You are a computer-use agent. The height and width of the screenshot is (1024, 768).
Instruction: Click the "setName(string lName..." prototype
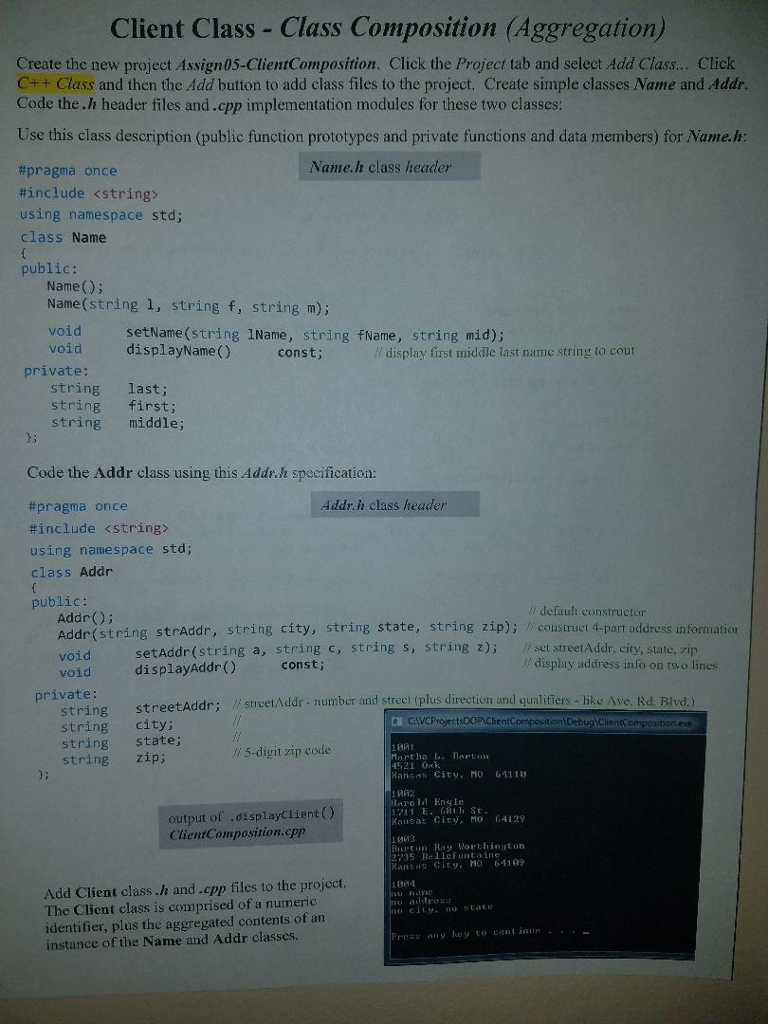tap(315, 335)
